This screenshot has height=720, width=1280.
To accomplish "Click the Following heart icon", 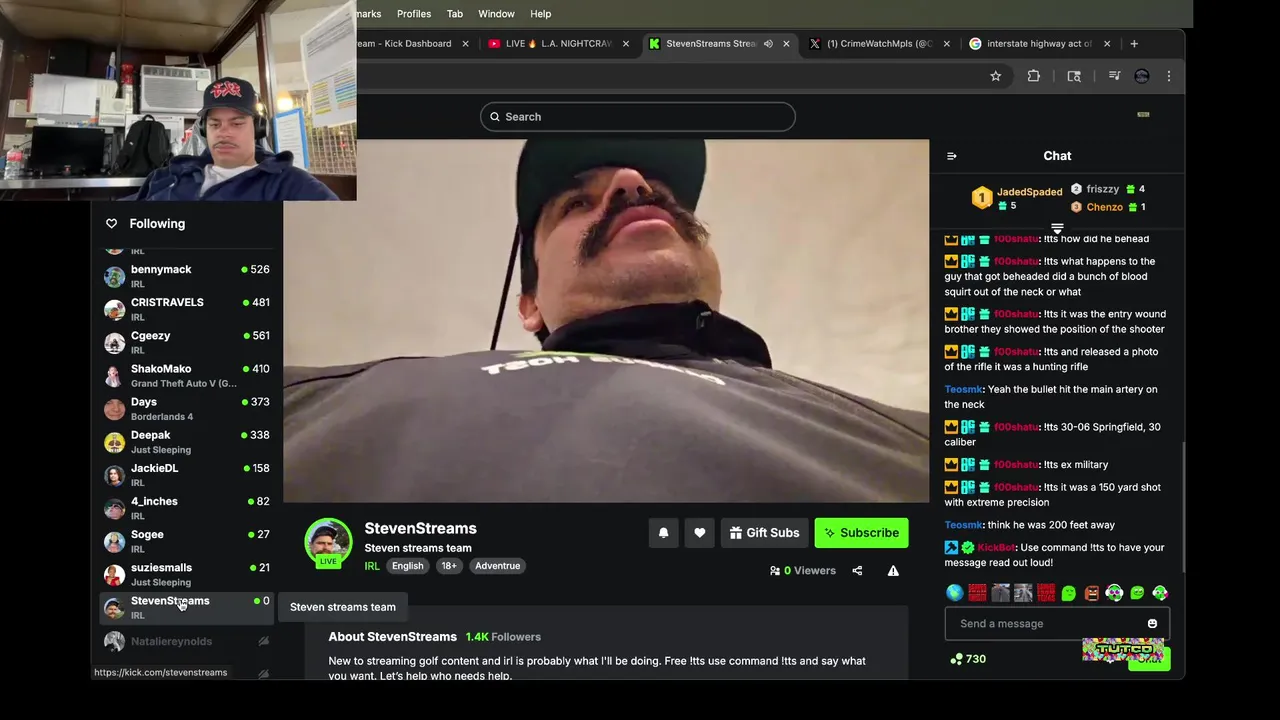I will tap(111, 224).
